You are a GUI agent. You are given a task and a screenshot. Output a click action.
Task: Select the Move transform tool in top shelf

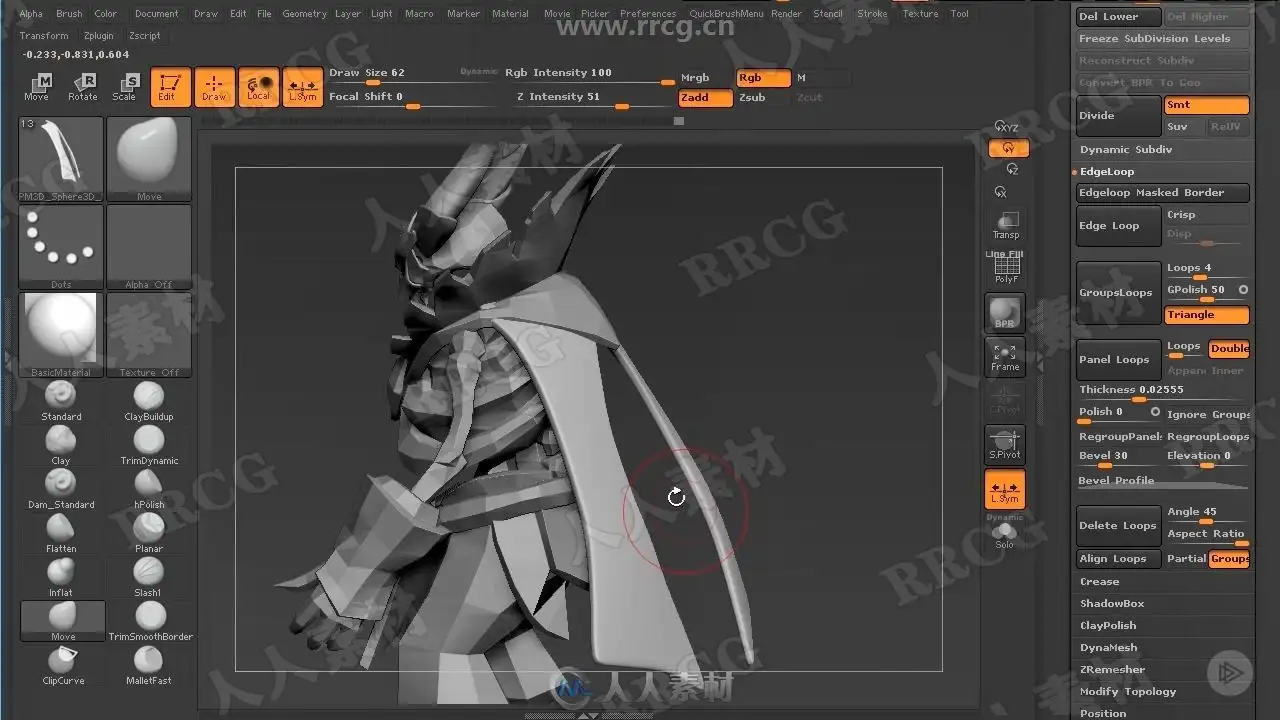pyautogui.click(x=37, y=87)
